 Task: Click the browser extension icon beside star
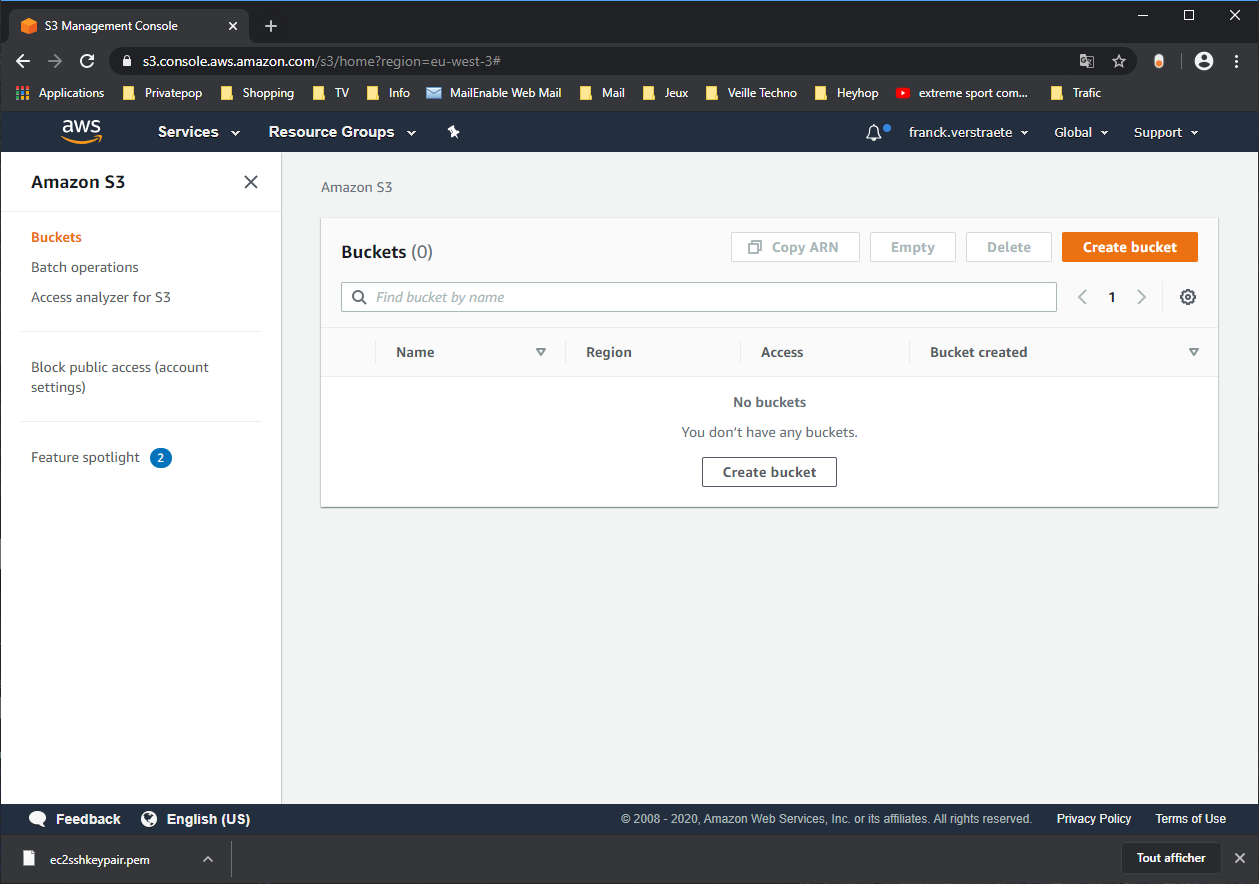[1159, 61]
